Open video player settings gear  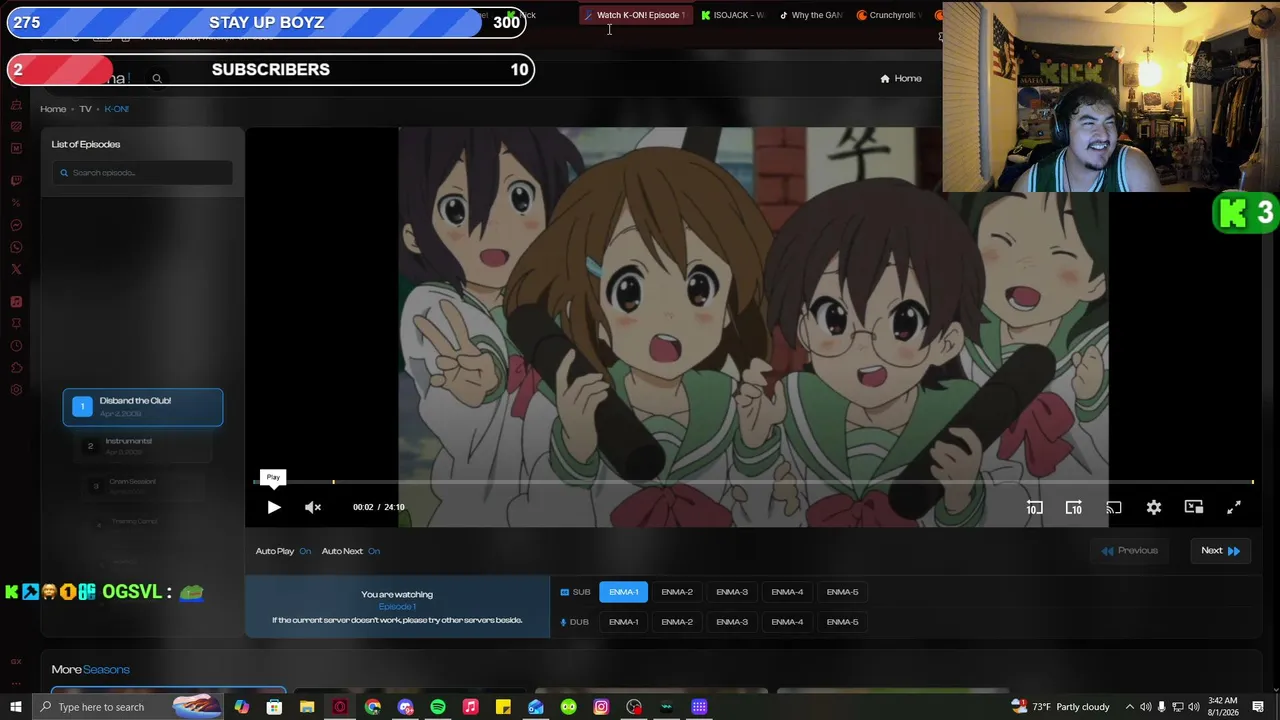point(1154,508)
